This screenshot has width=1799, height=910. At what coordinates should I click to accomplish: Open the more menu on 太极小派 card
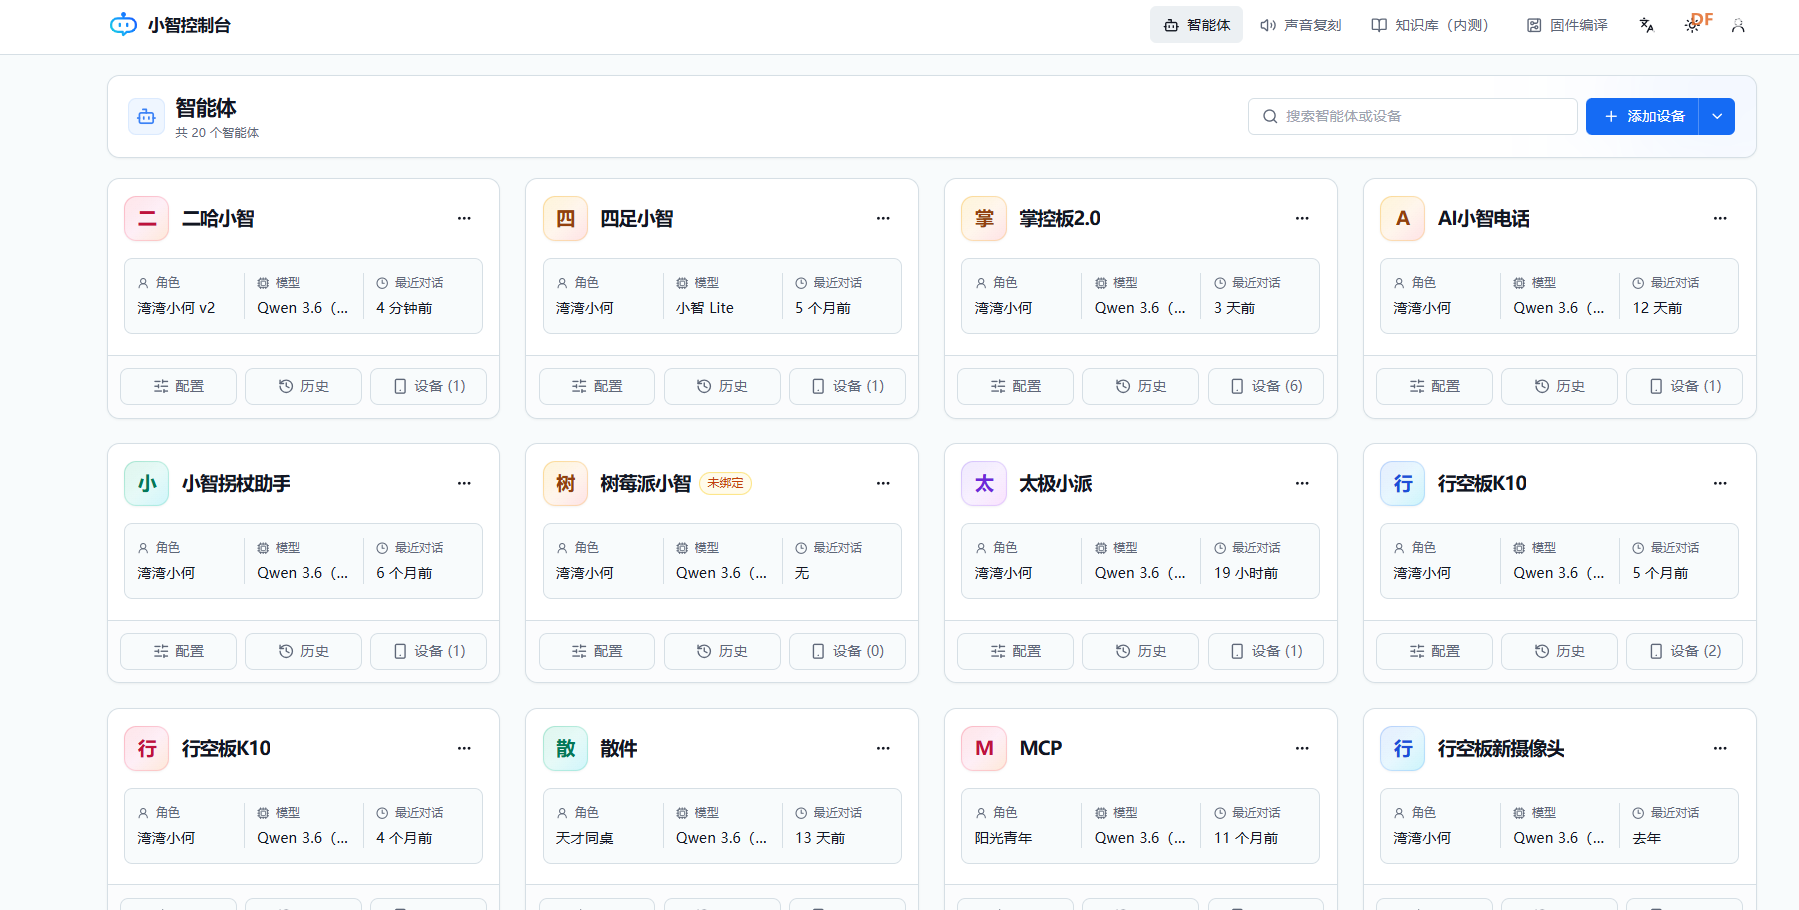click(x=1302, y=483)
